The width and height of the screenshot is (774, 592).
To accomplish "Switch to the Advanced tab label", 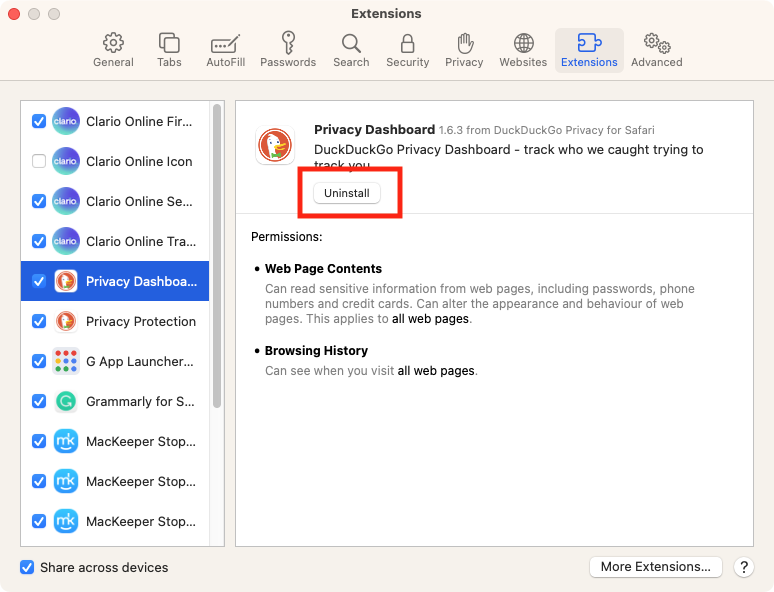I will coord(657,62).
